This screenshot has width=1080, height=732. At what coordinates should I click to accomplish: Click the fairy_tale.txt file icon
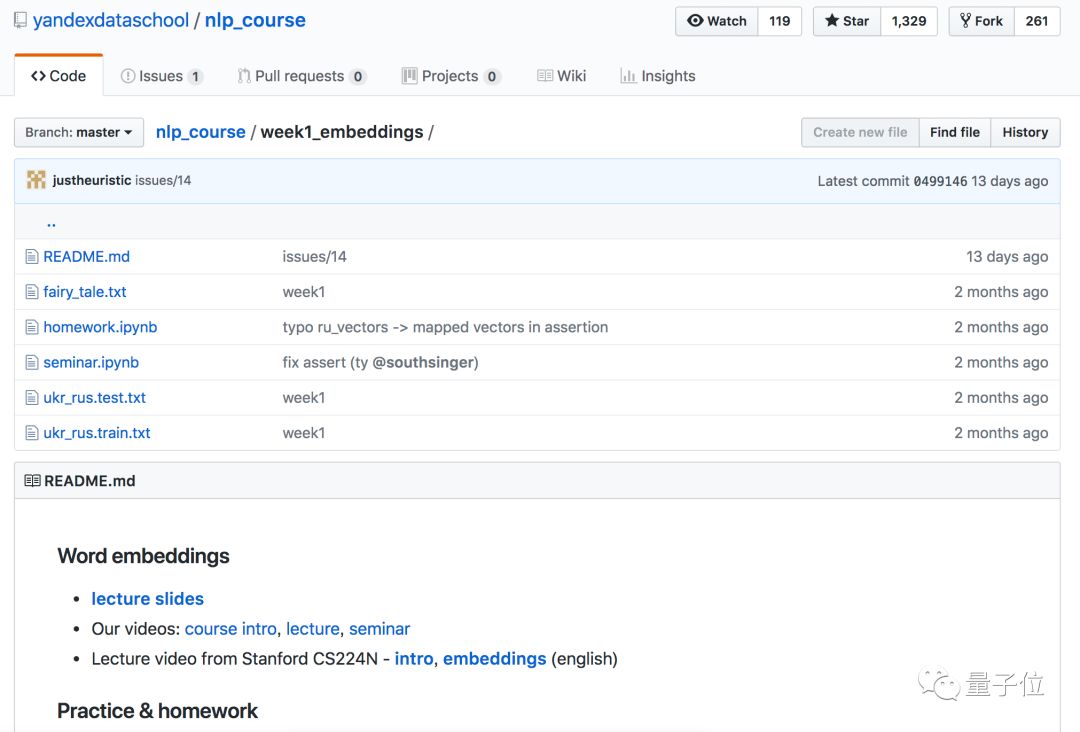coord(32,292)
